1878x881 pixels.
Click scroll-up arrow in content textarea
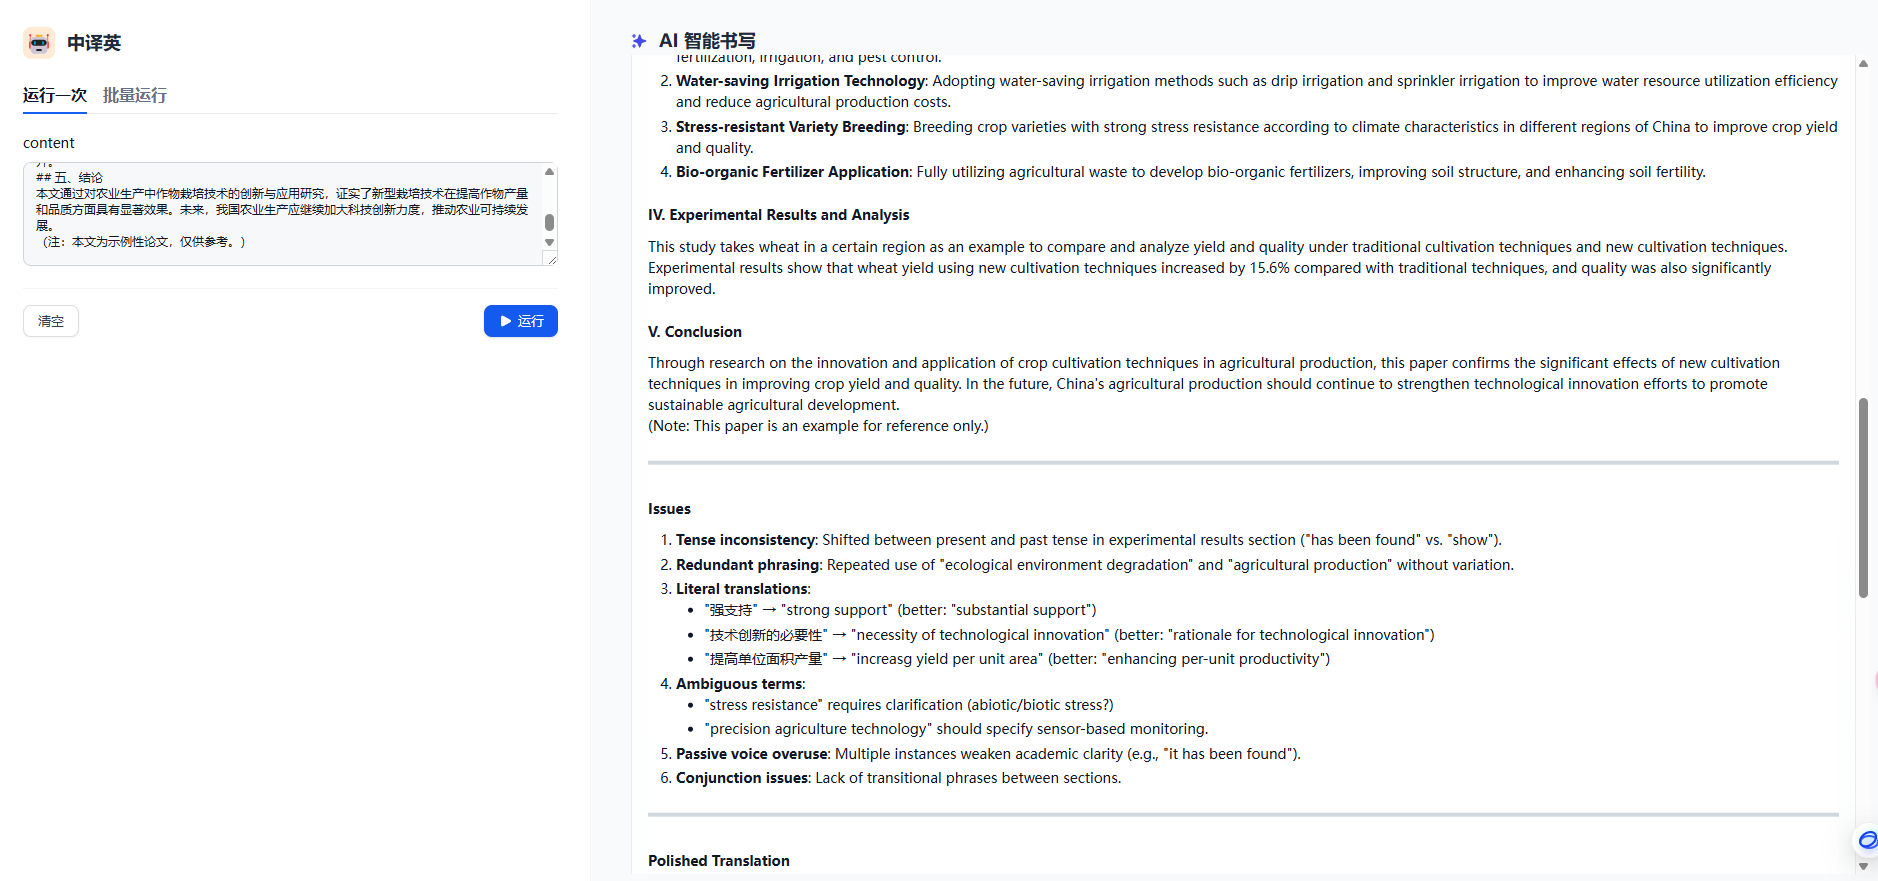pos(549,172)
